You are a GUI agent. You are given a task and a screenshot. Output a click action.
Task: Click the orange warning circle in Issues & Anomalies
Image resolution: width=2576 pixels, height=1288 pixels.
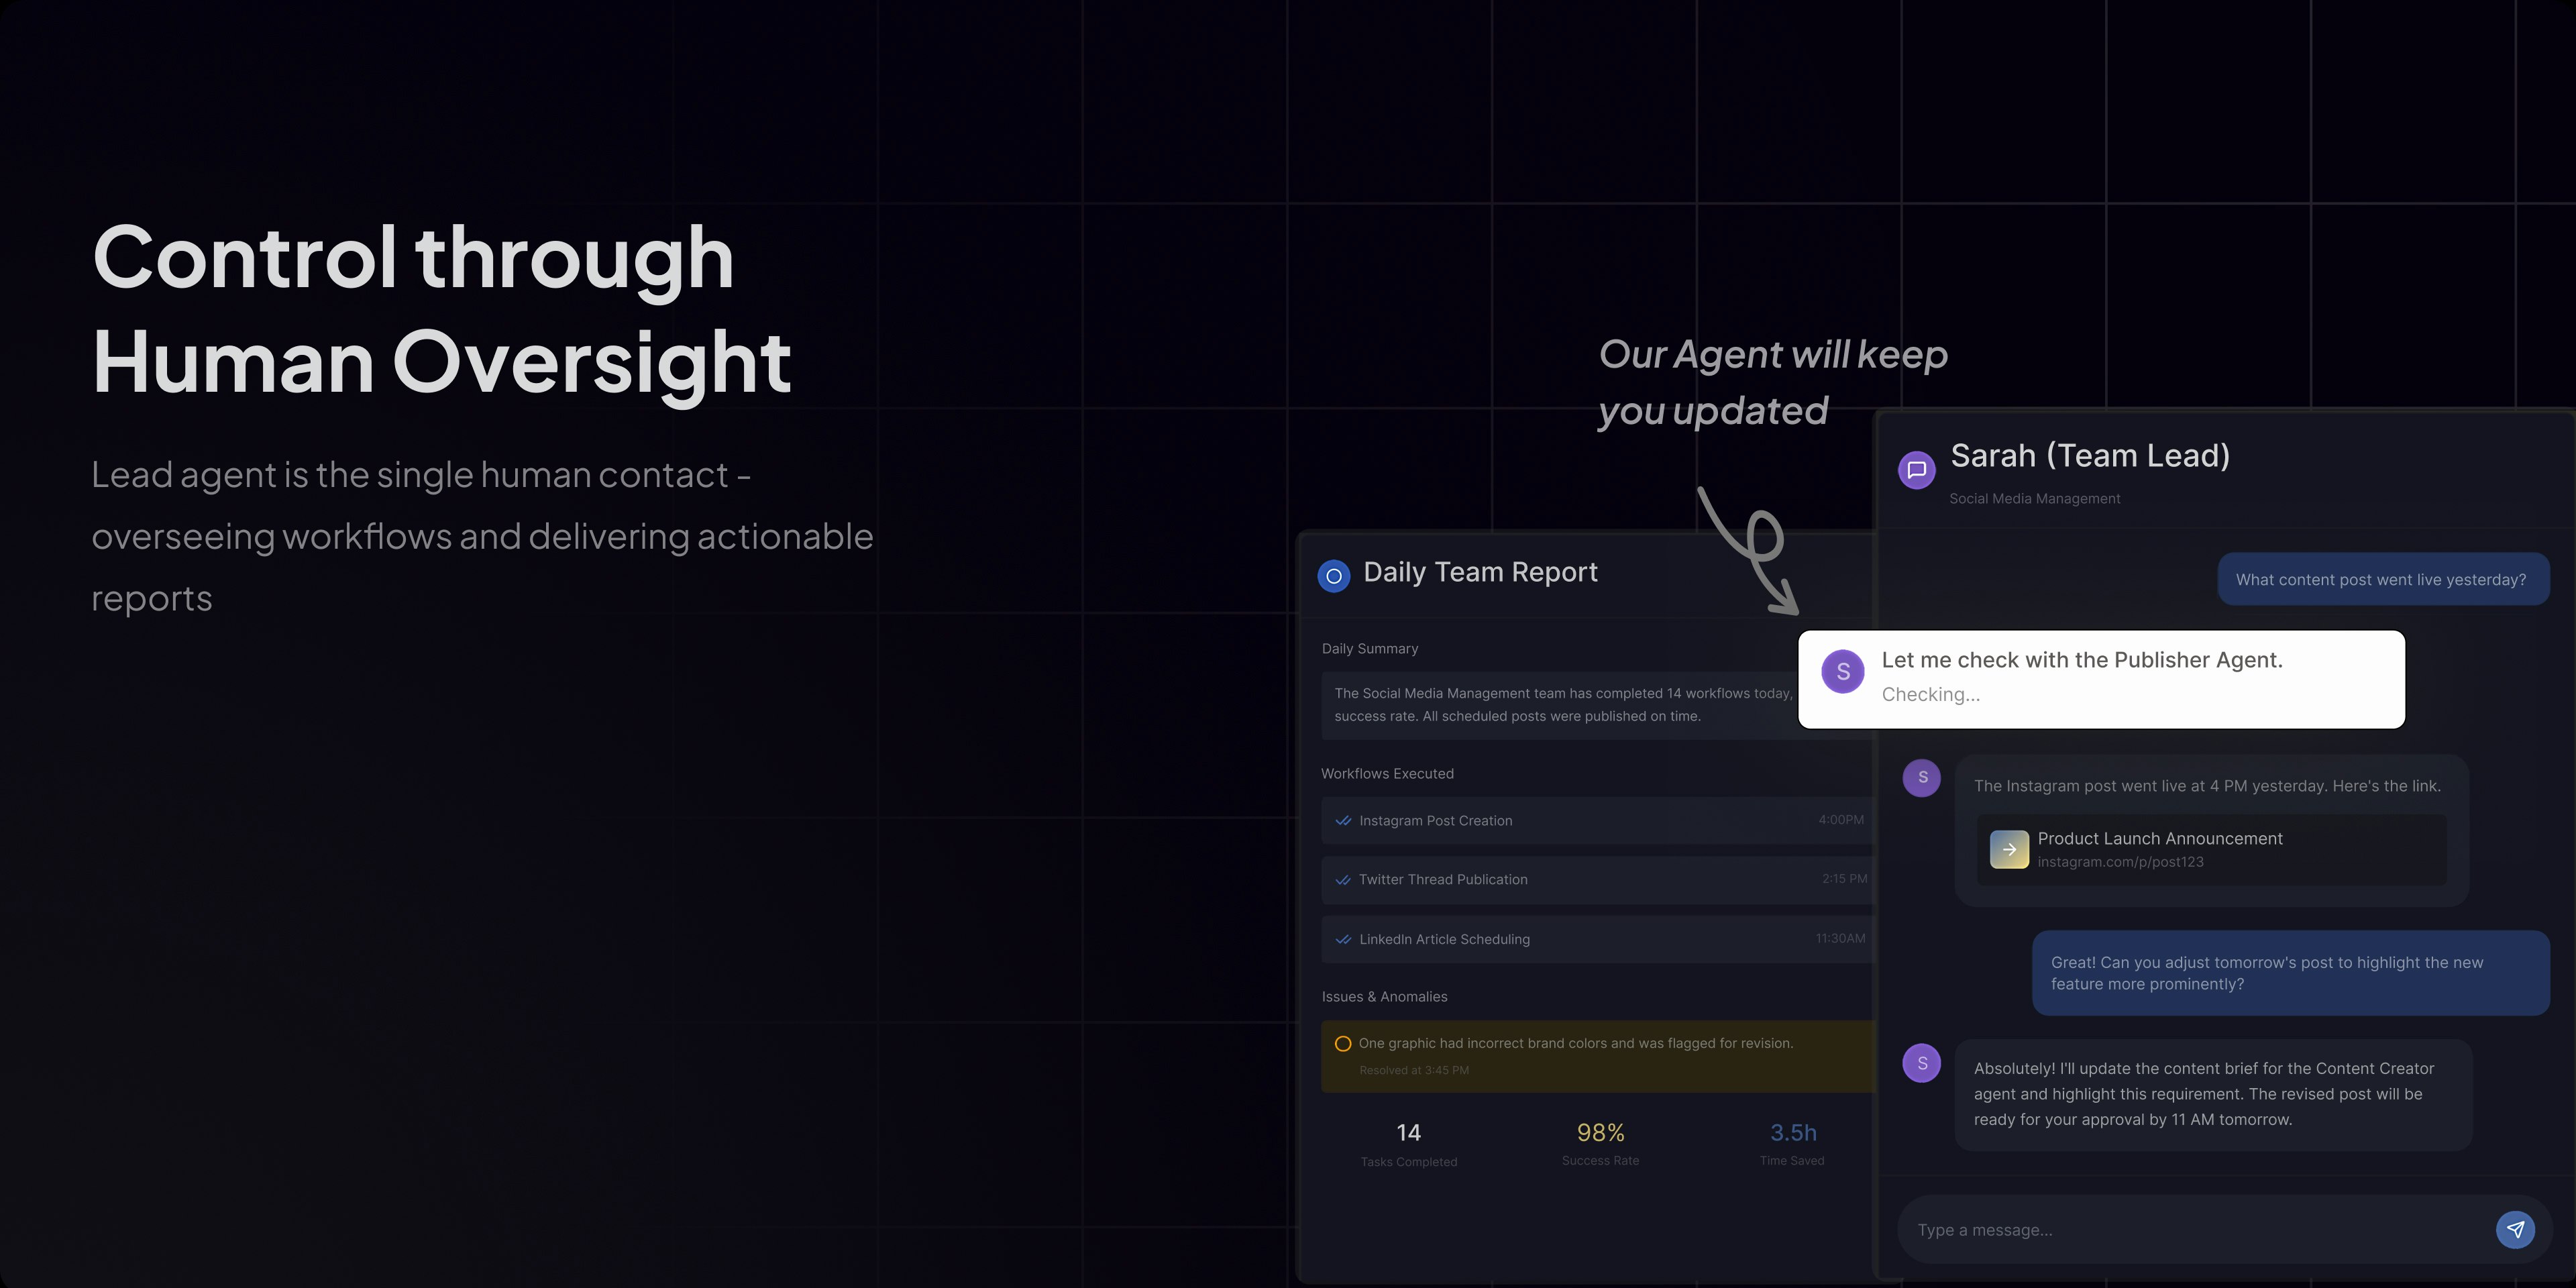[x=1343, y=1044]
